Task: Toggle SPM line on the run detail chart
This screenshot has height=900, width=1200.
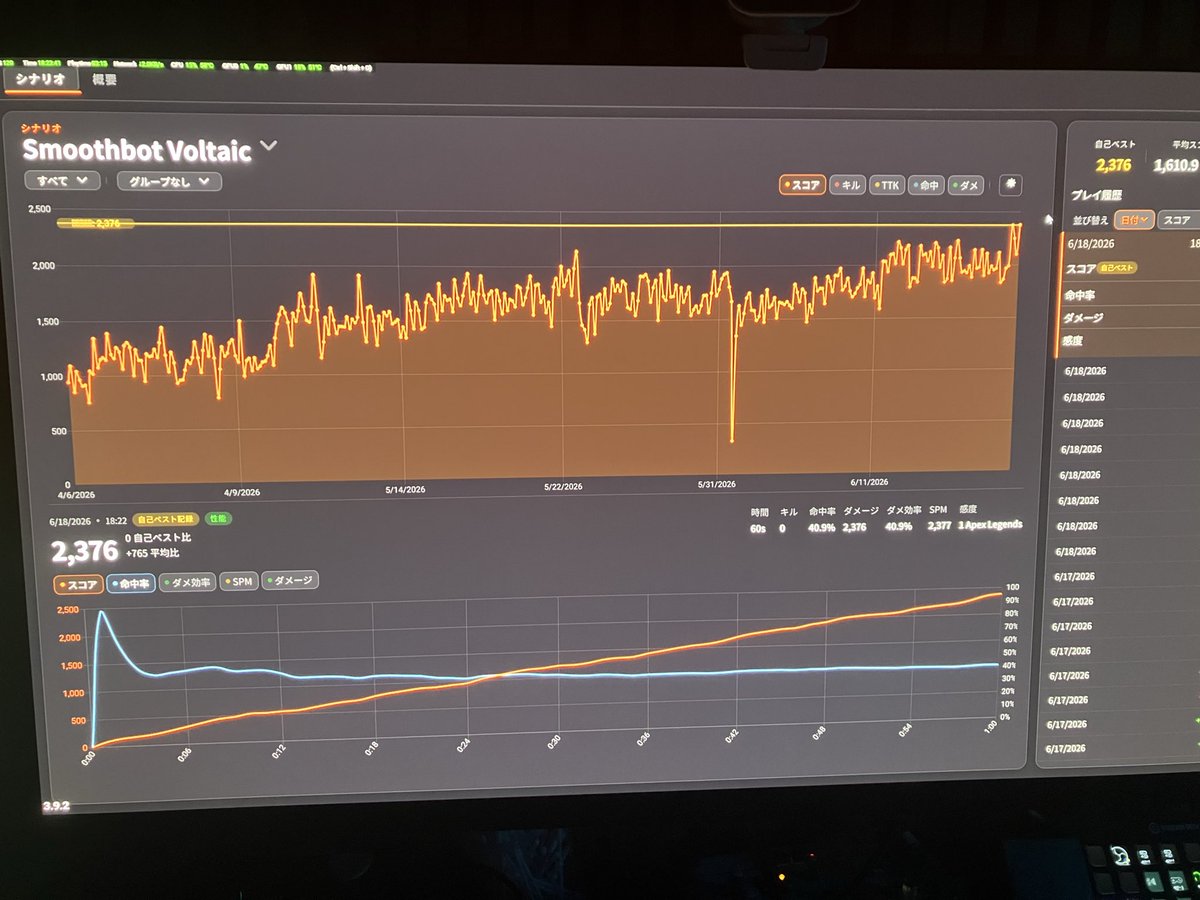Action: (240, 581)
